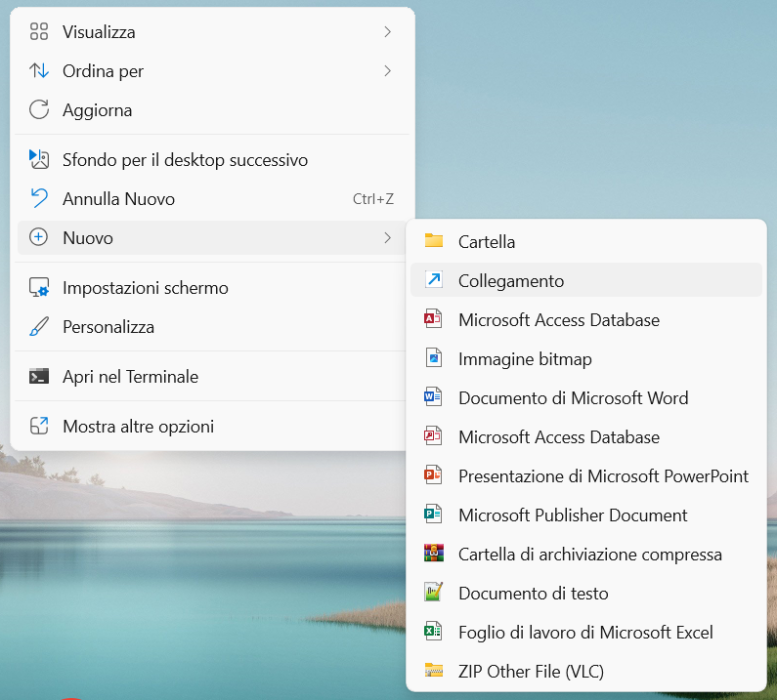Select Collegamento to create a shortcut
777x700 pixels.
[511, 281]
